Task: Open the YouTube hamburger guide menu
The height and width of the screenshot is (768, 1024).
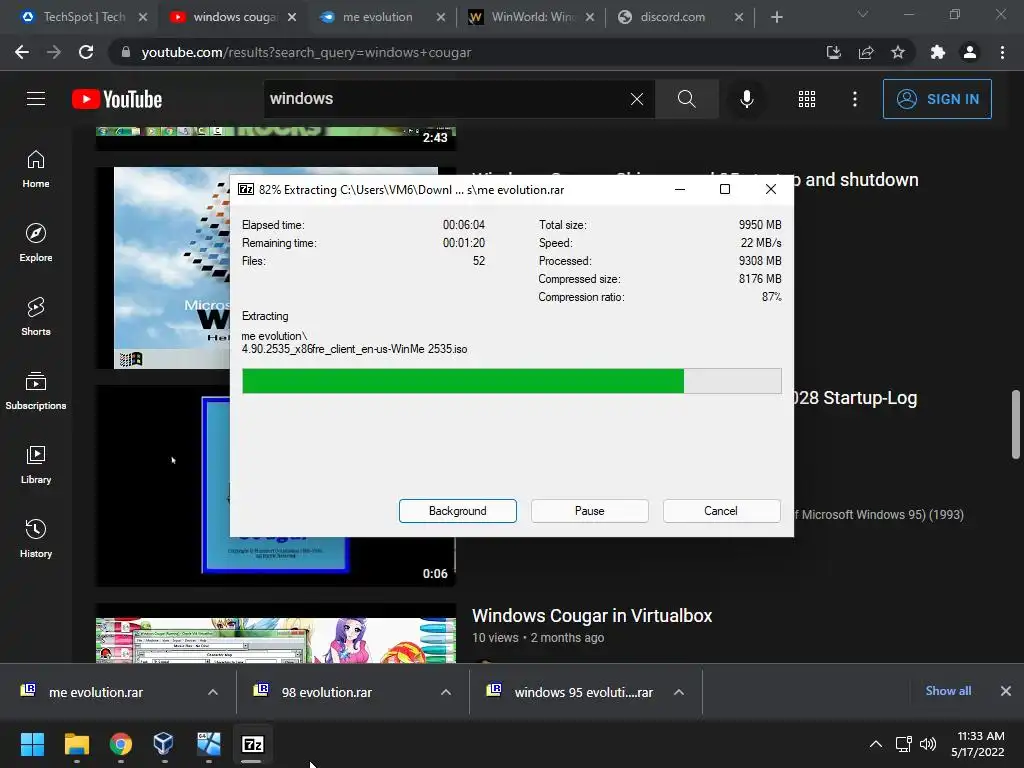Action: (36, 99)
